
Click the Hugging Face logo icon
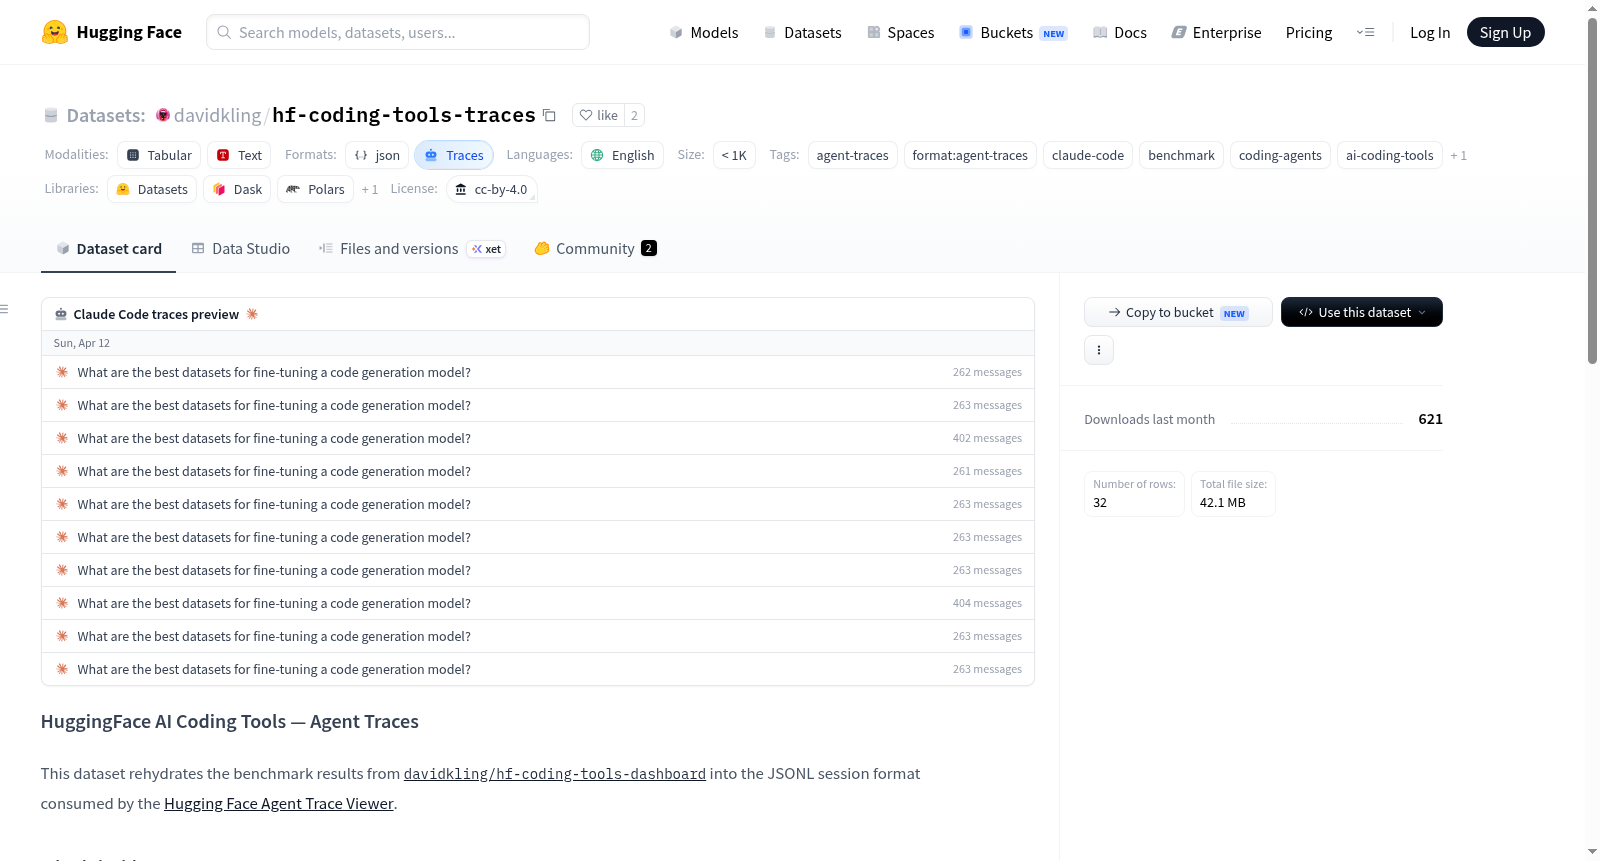[55, 32]
